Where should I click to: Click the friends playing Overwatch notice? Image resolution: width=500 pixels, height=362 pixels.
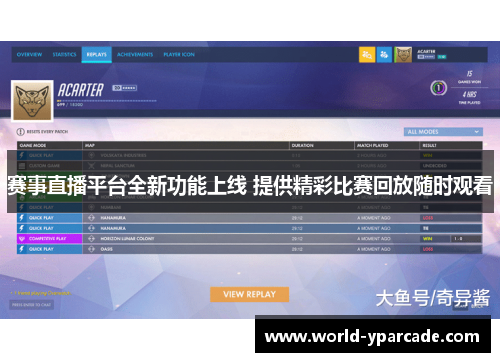click(x=41, y=293)
